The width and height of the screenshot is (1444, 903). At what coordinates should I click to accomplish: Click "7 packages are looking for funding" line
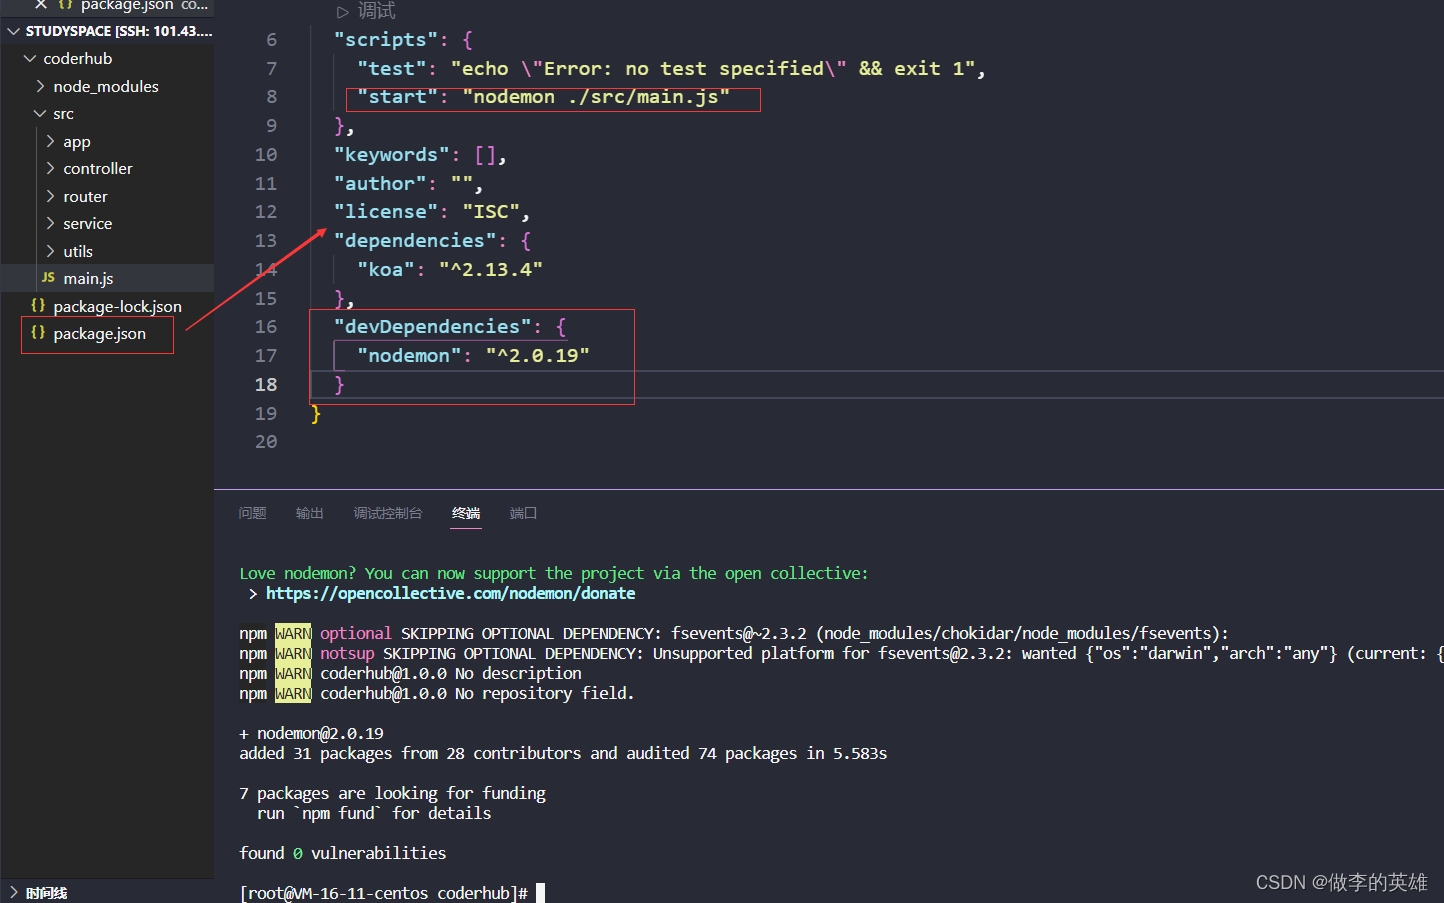pyautogui.click(x=393, y=793)
